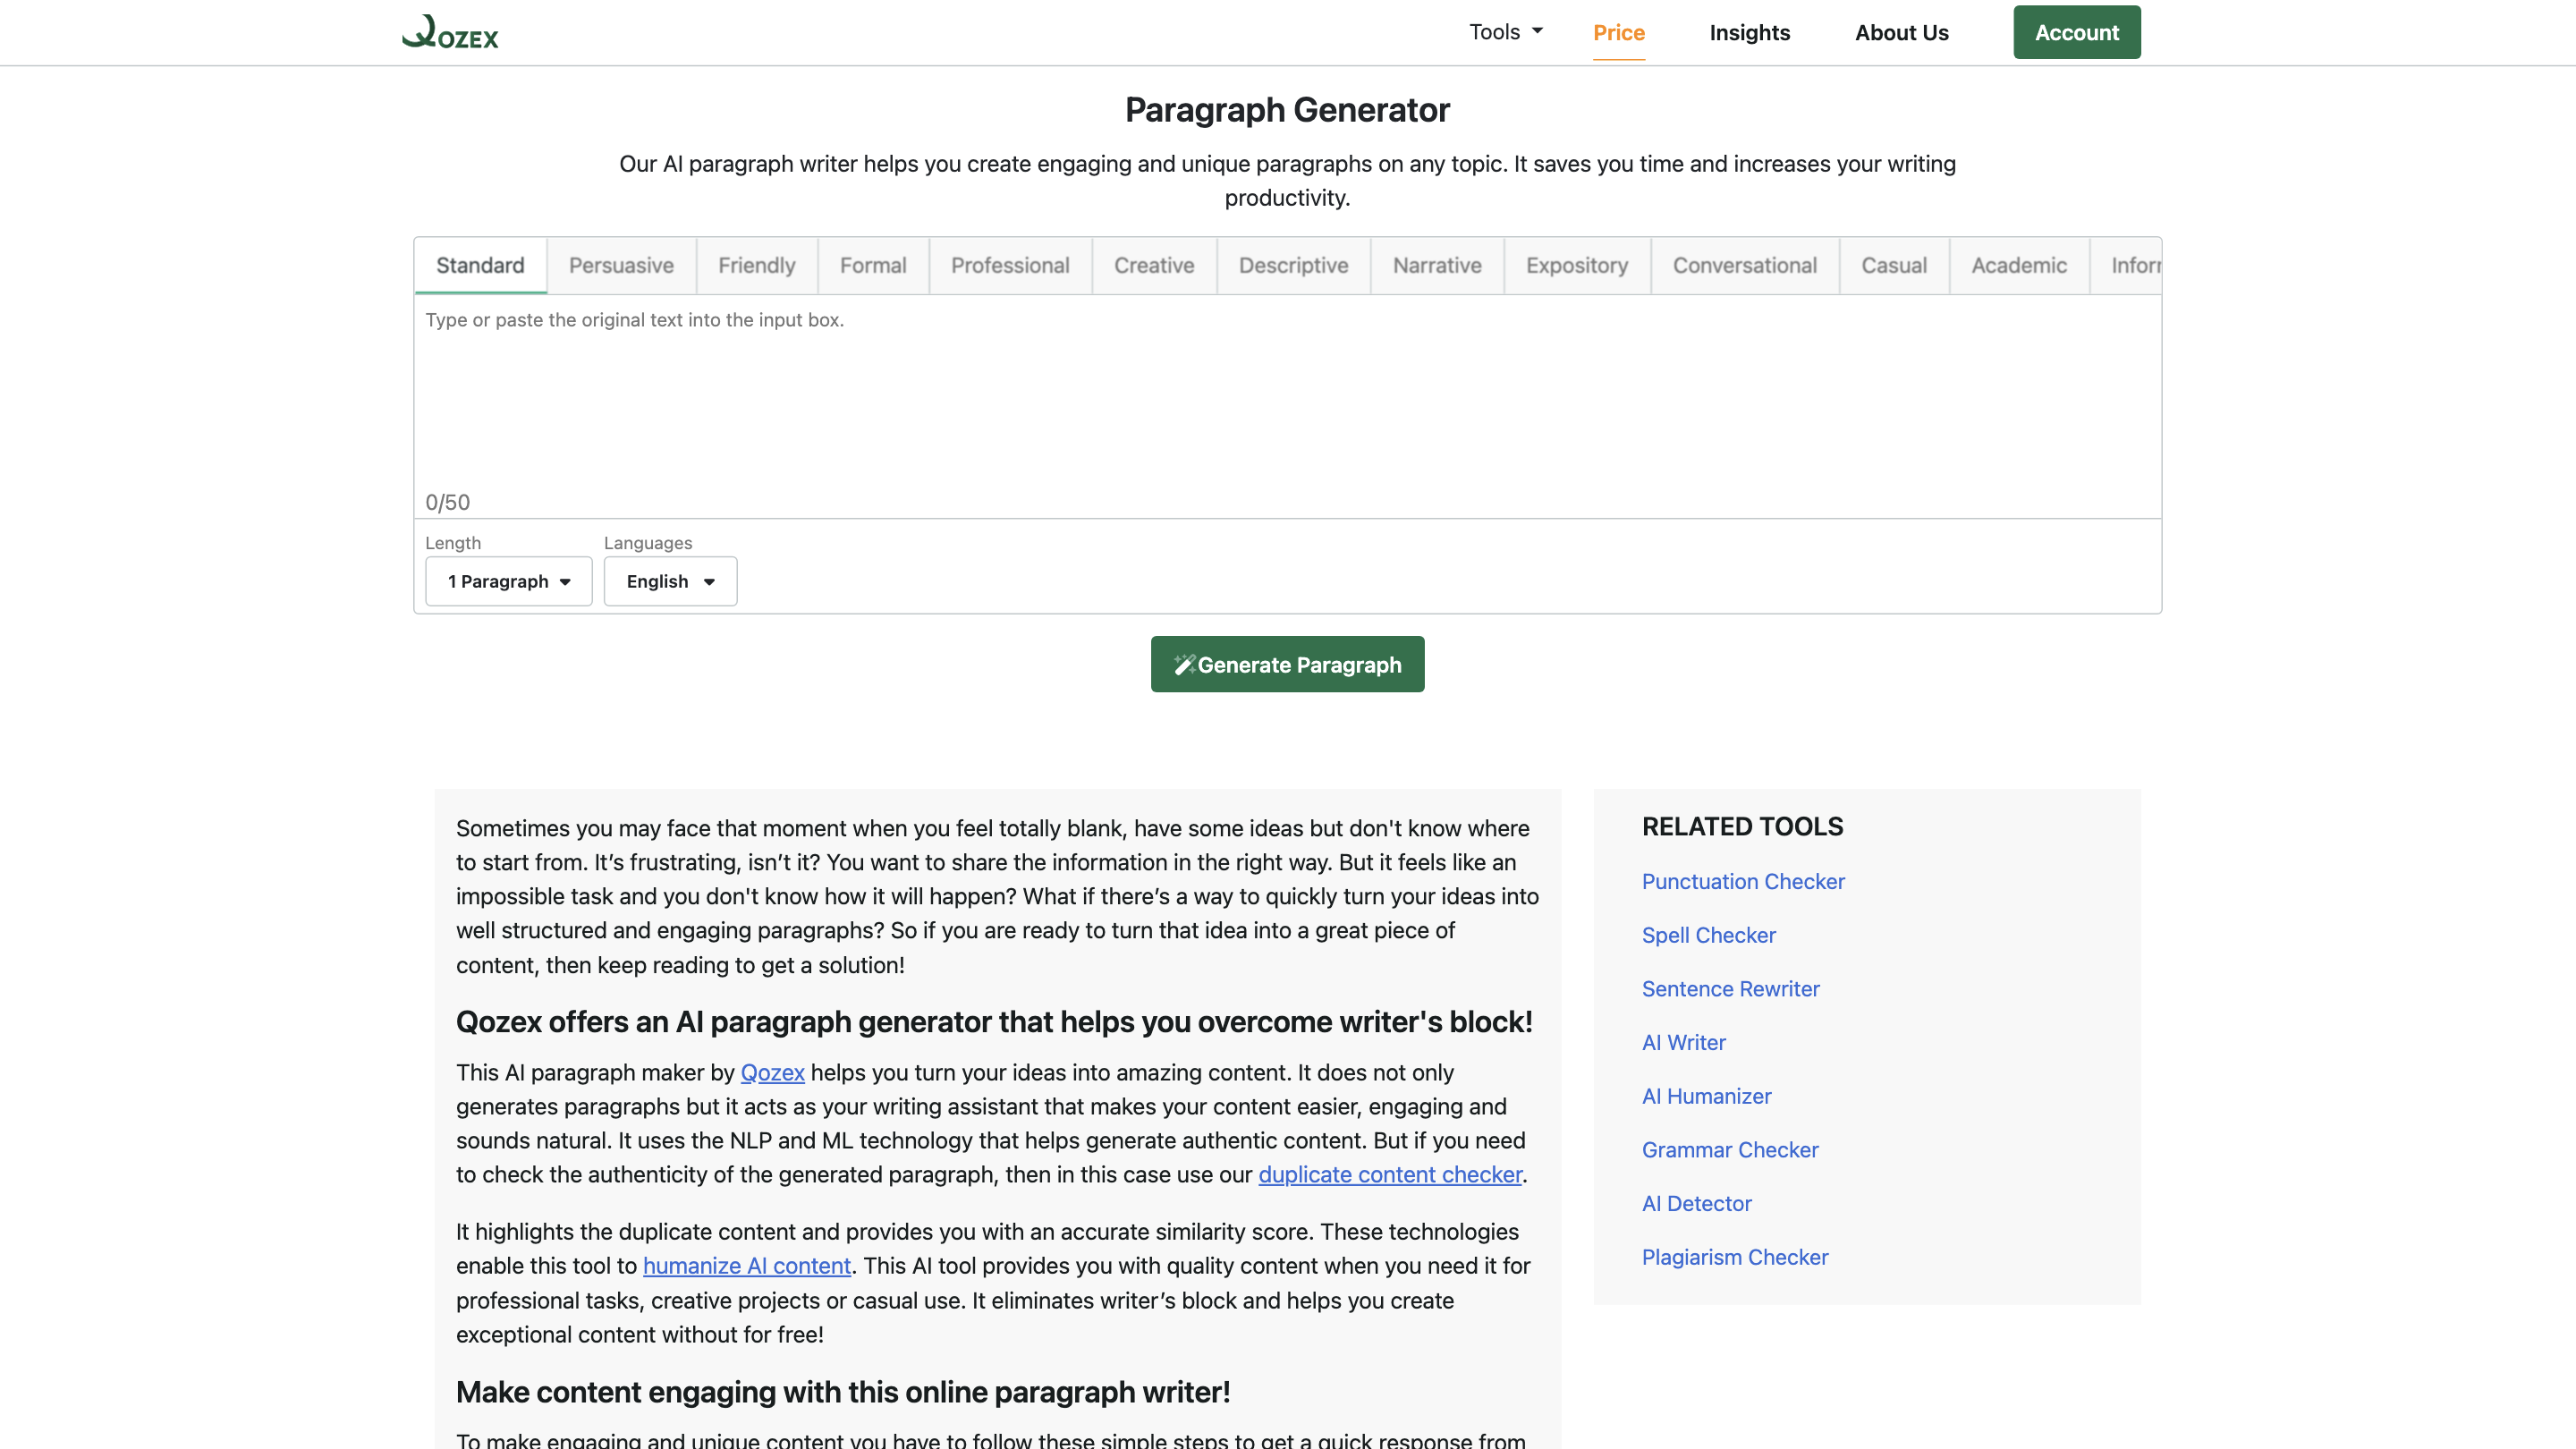2576x1449 pixels.
Task: Switch to the Persuasive tone tab
Action: pyautogui.click(x=621, y=265)
